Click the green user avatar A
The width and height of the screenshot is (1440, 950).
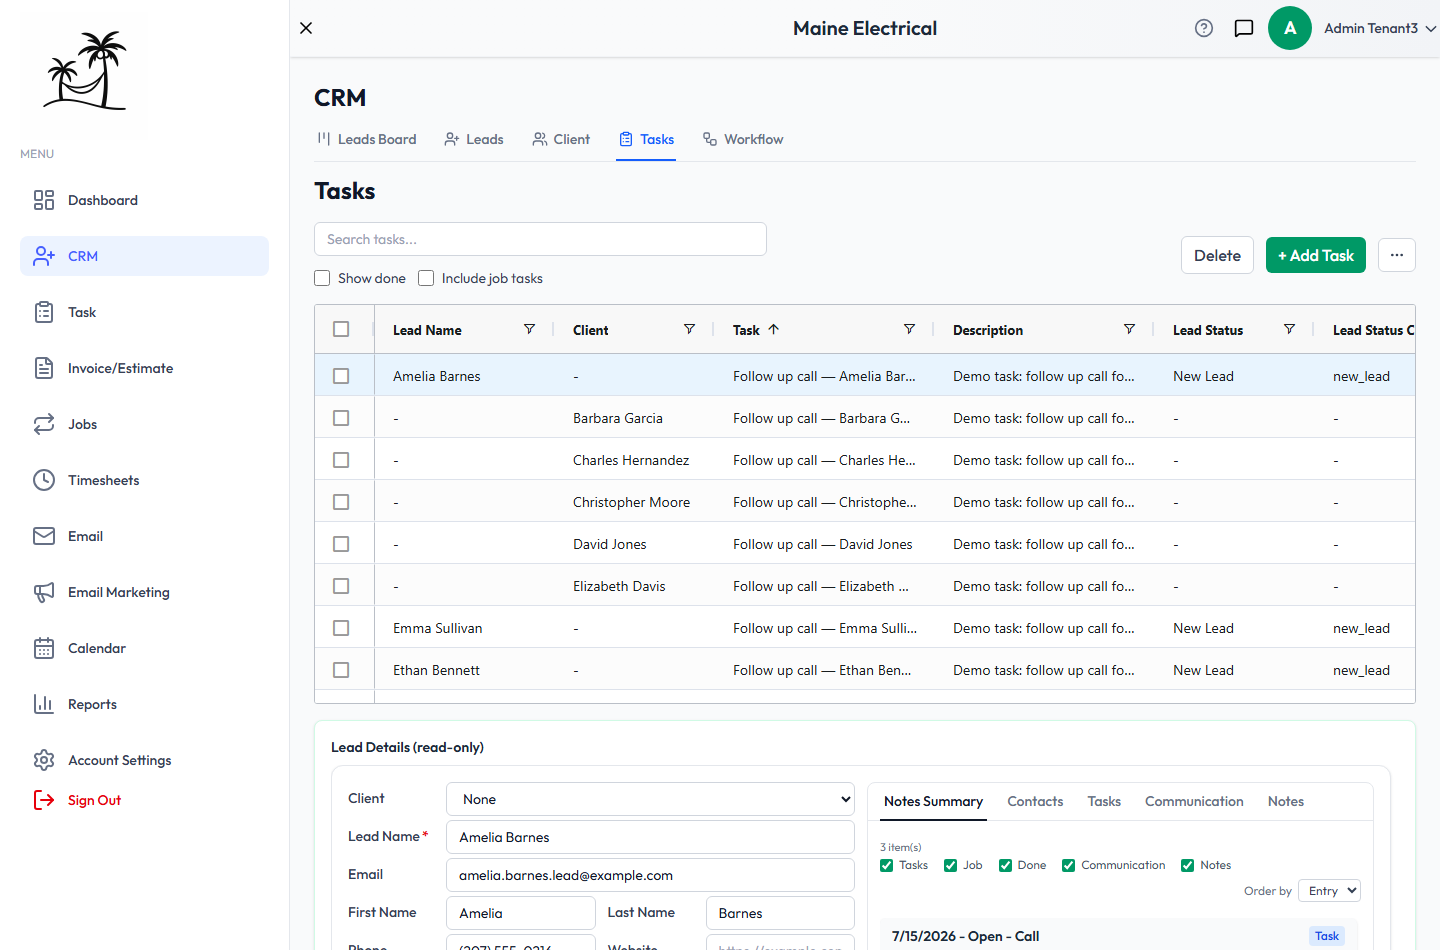(x=1290, y=28)
